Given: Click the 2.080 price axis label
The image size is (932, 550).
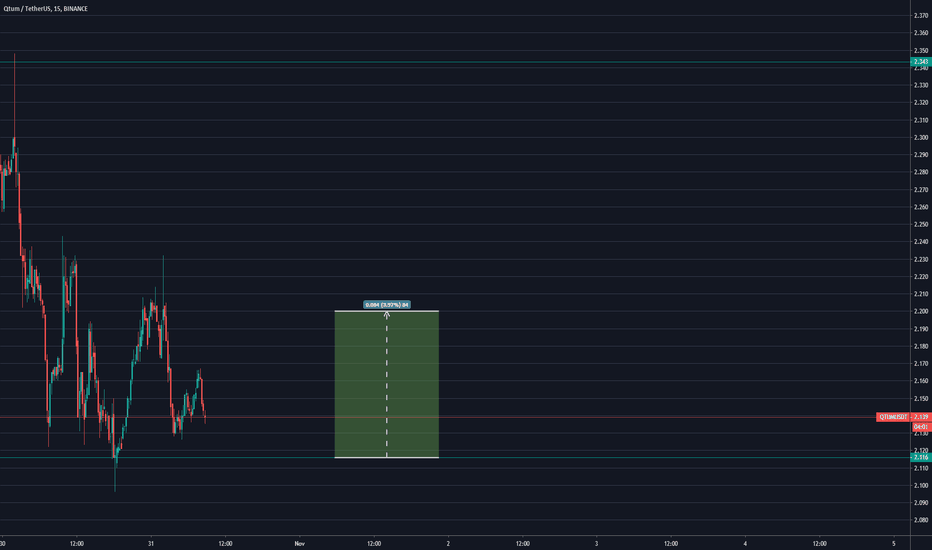Looking at the screenshot, I should pyautogui.click(x=921, y=520).
